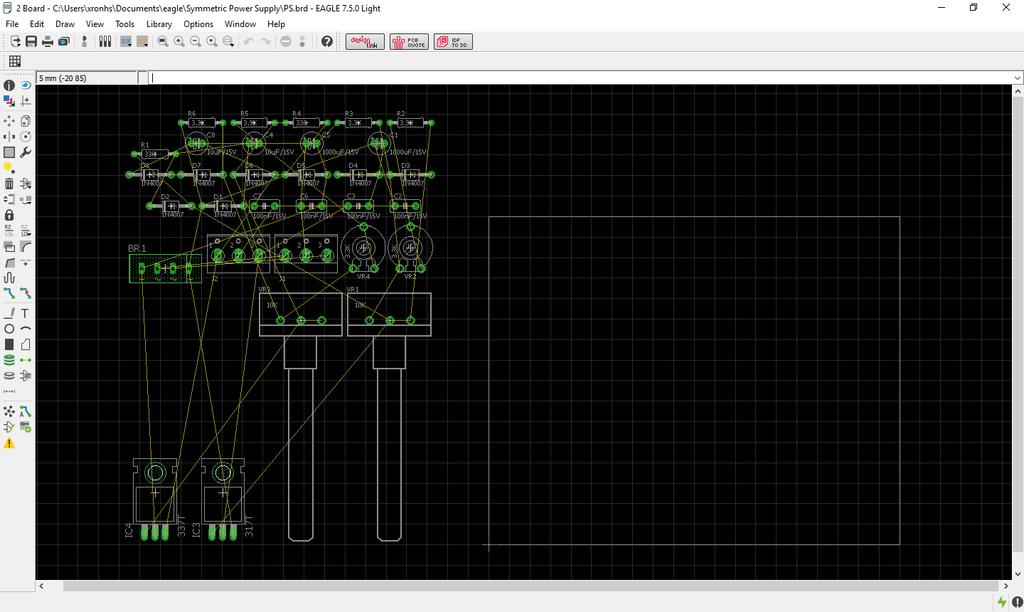The width and height of the screenshot is (1024, 612).
Task: Select the Text tool
Action: 25,314
